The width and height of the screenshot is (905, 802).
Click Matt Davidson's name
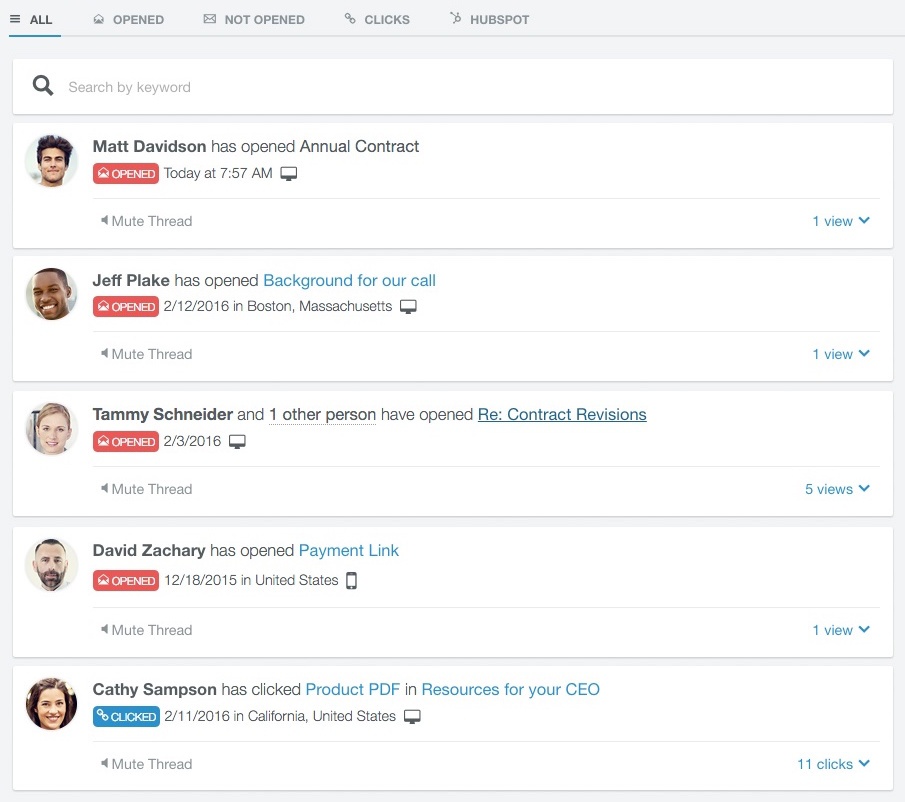pyautogui.click(x=149, y=147)
